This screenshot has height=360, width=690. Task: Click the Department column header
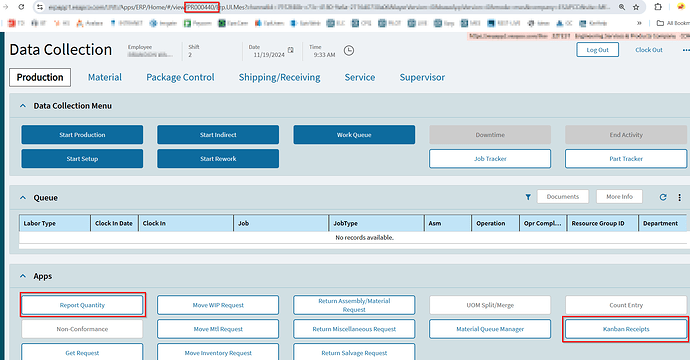pos(664,223)
